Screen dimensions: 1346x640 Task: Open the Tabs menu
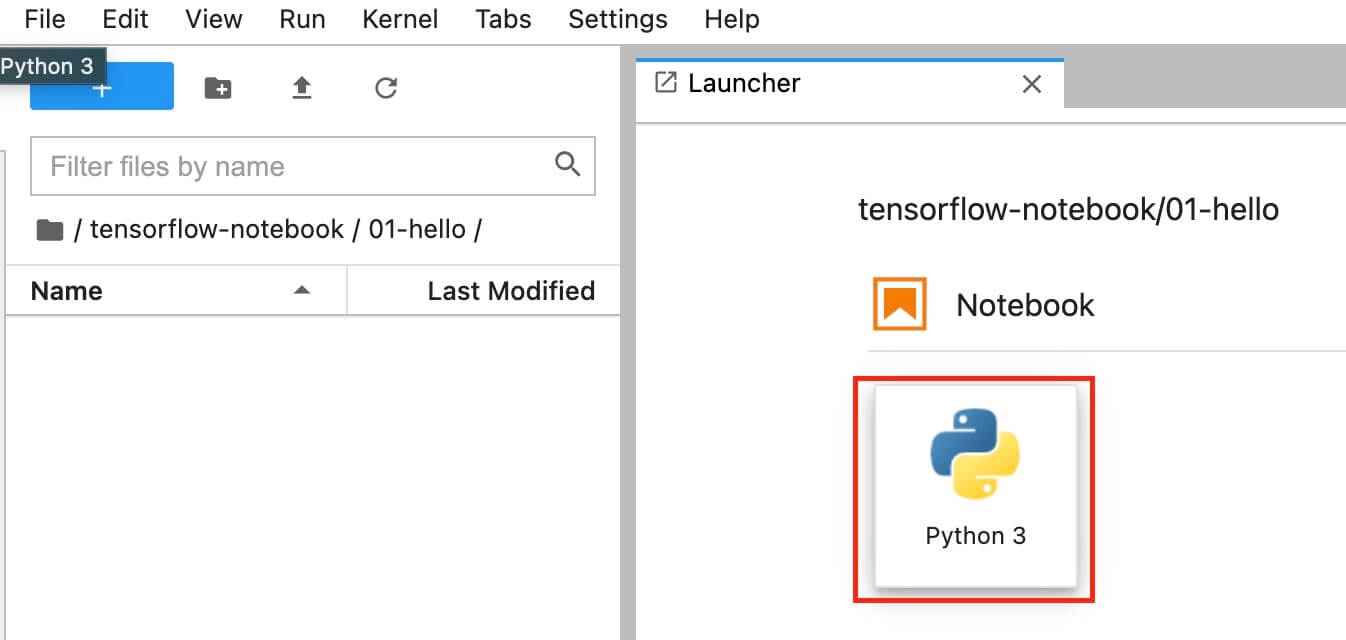coord(503,19)
